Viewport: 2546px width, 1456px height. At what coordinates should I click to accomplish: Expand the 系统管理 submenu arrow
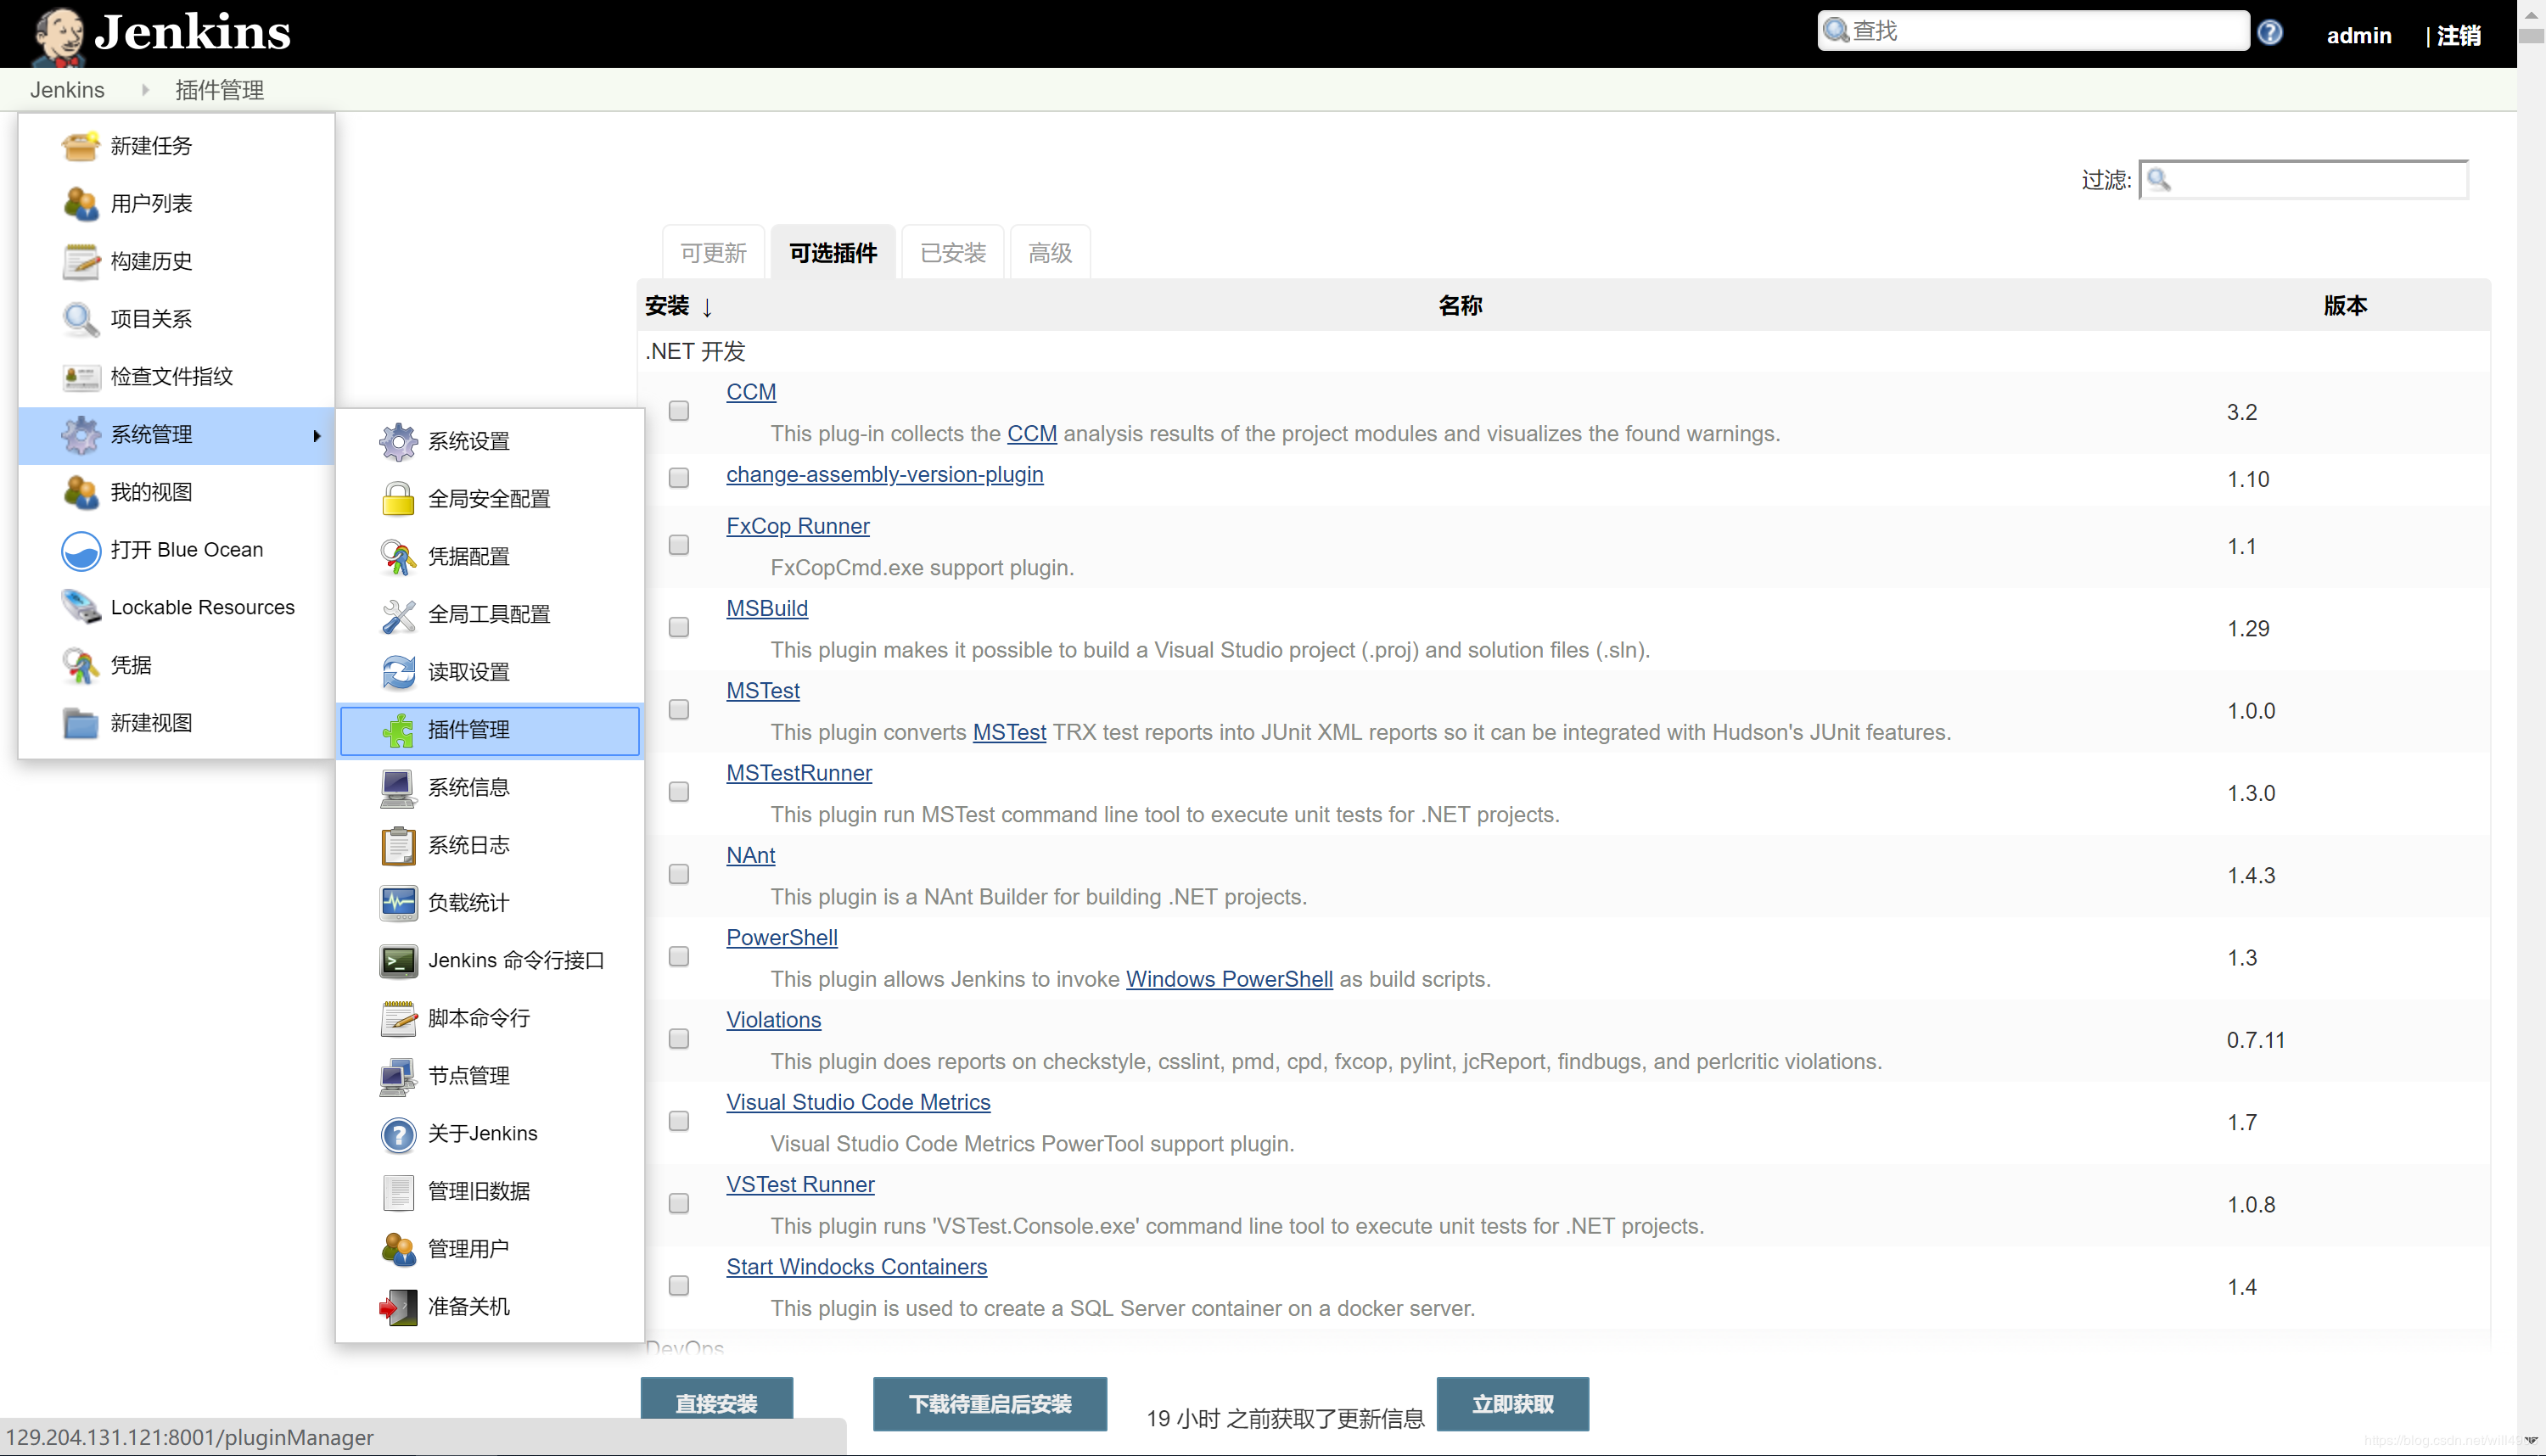[x=316, y=436]
